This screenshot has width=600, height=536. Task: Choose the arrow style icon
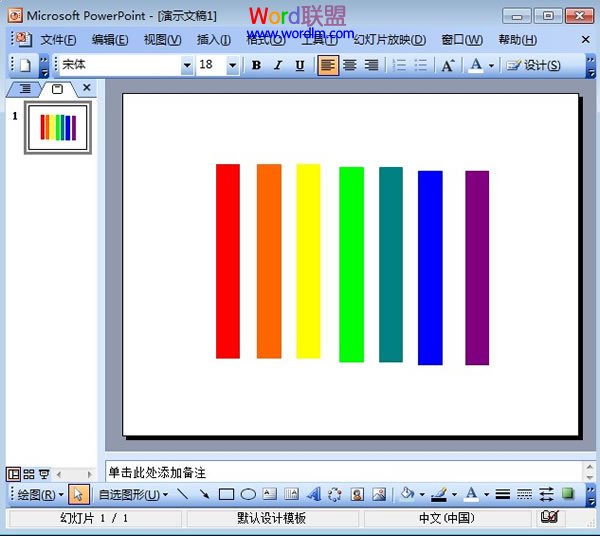point(546,494)
